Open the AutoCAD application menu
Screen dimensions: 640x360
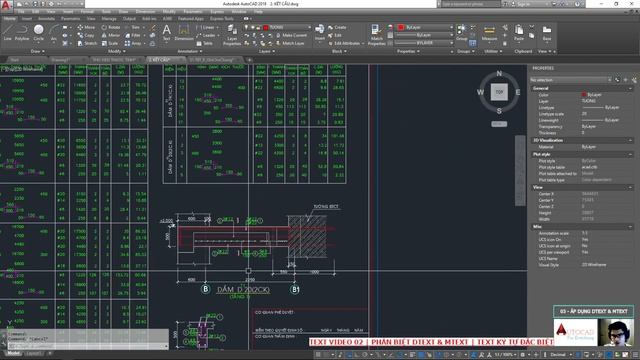tap(6, 5)
